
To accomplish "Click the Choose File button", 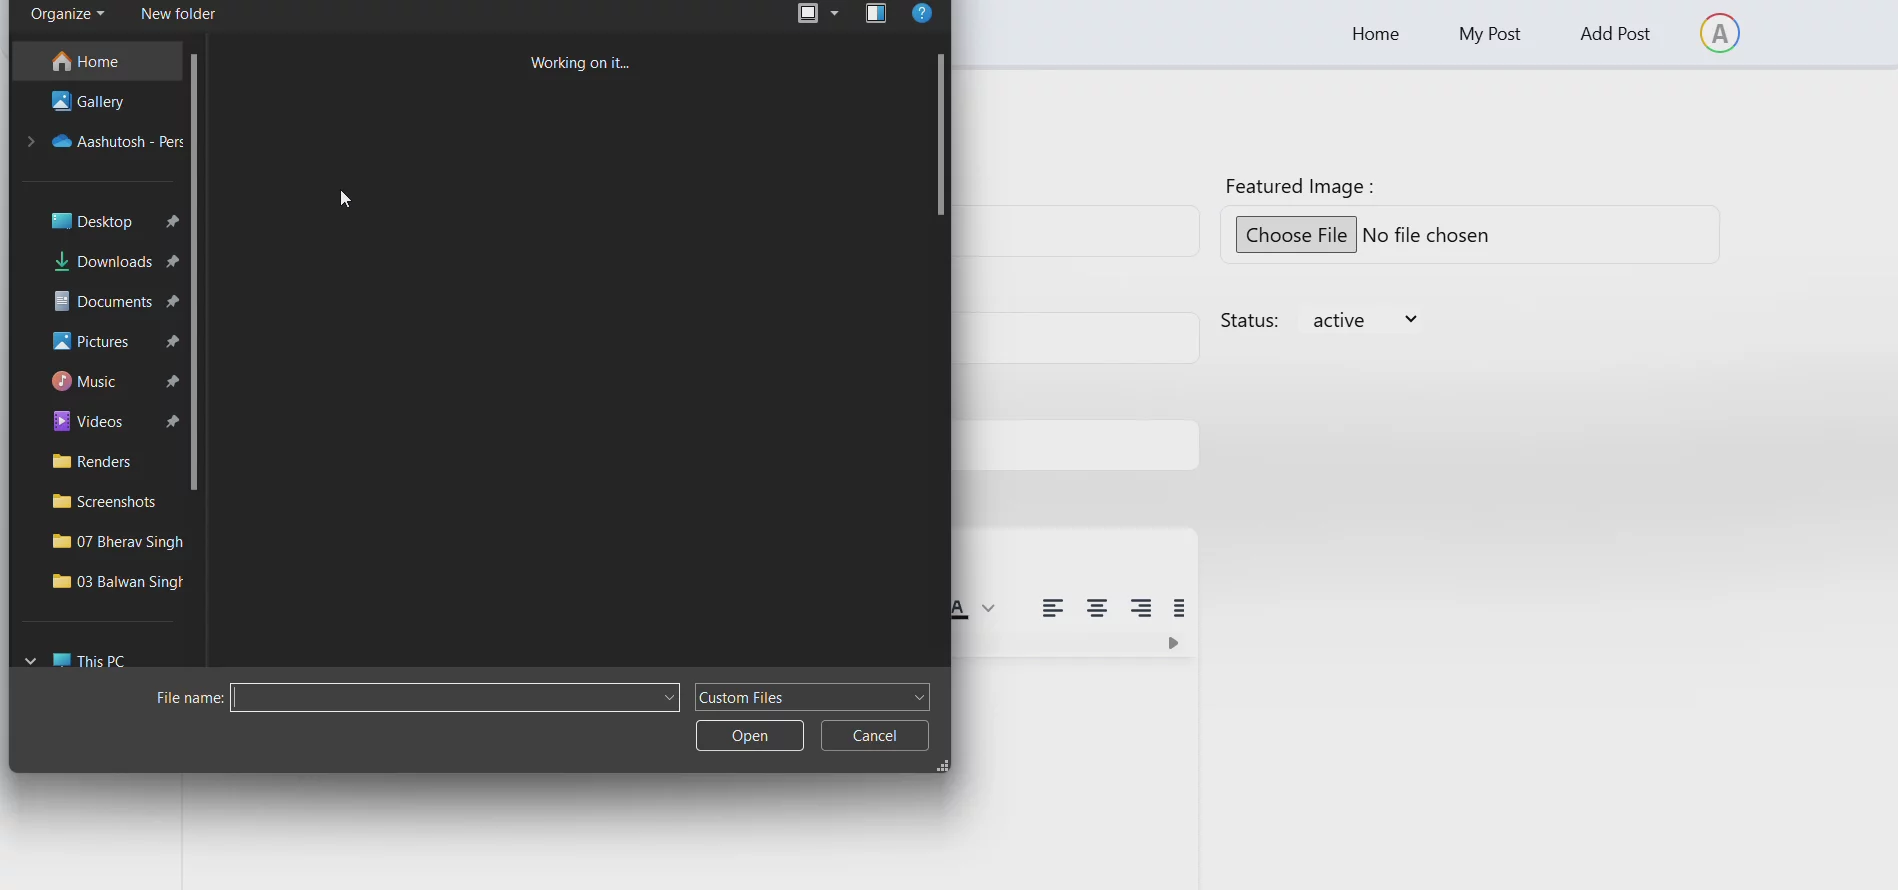I will (1296, 235).
